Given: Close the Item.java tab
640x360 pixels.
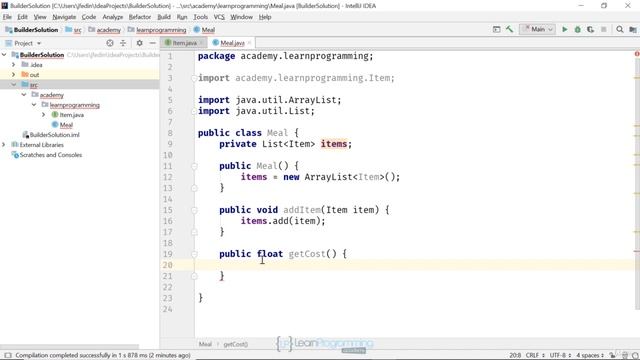Looking at the screenshot, I should pyautogui.click(x=201, y=43).
